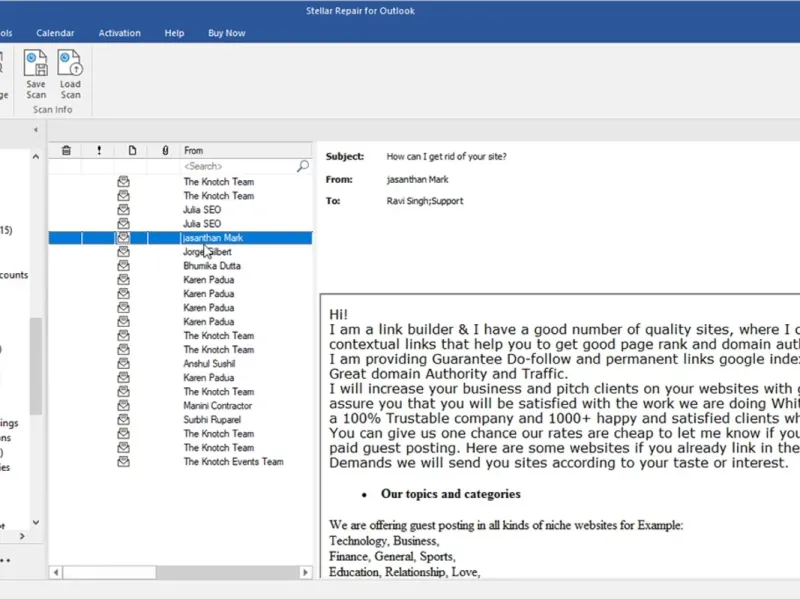Click envelope icon of jasanthan Mark row

tap(123, 237)
